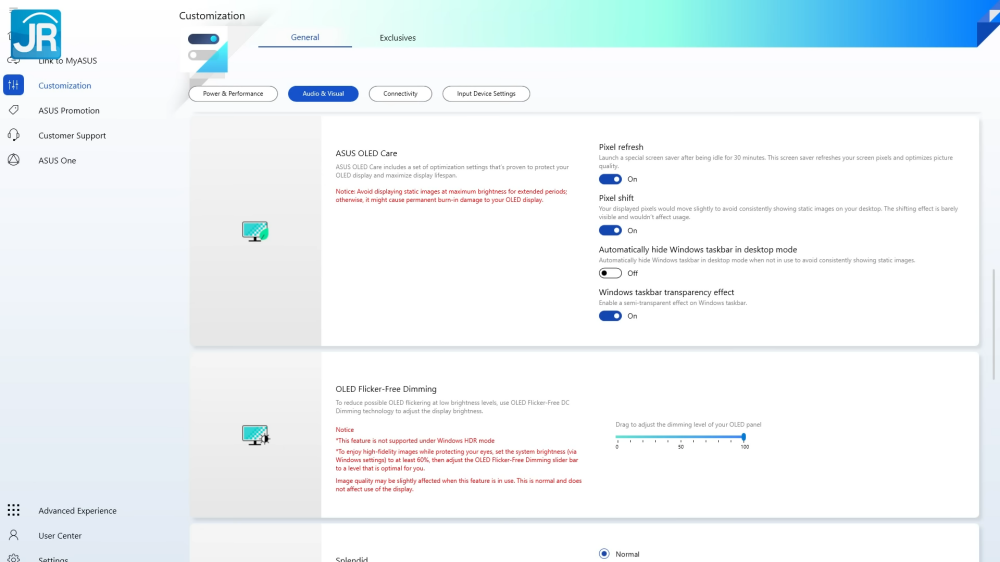This screenshot has width=1000, height=562.
Task: Select Connectivity category
Action: (x=400, y=94)
